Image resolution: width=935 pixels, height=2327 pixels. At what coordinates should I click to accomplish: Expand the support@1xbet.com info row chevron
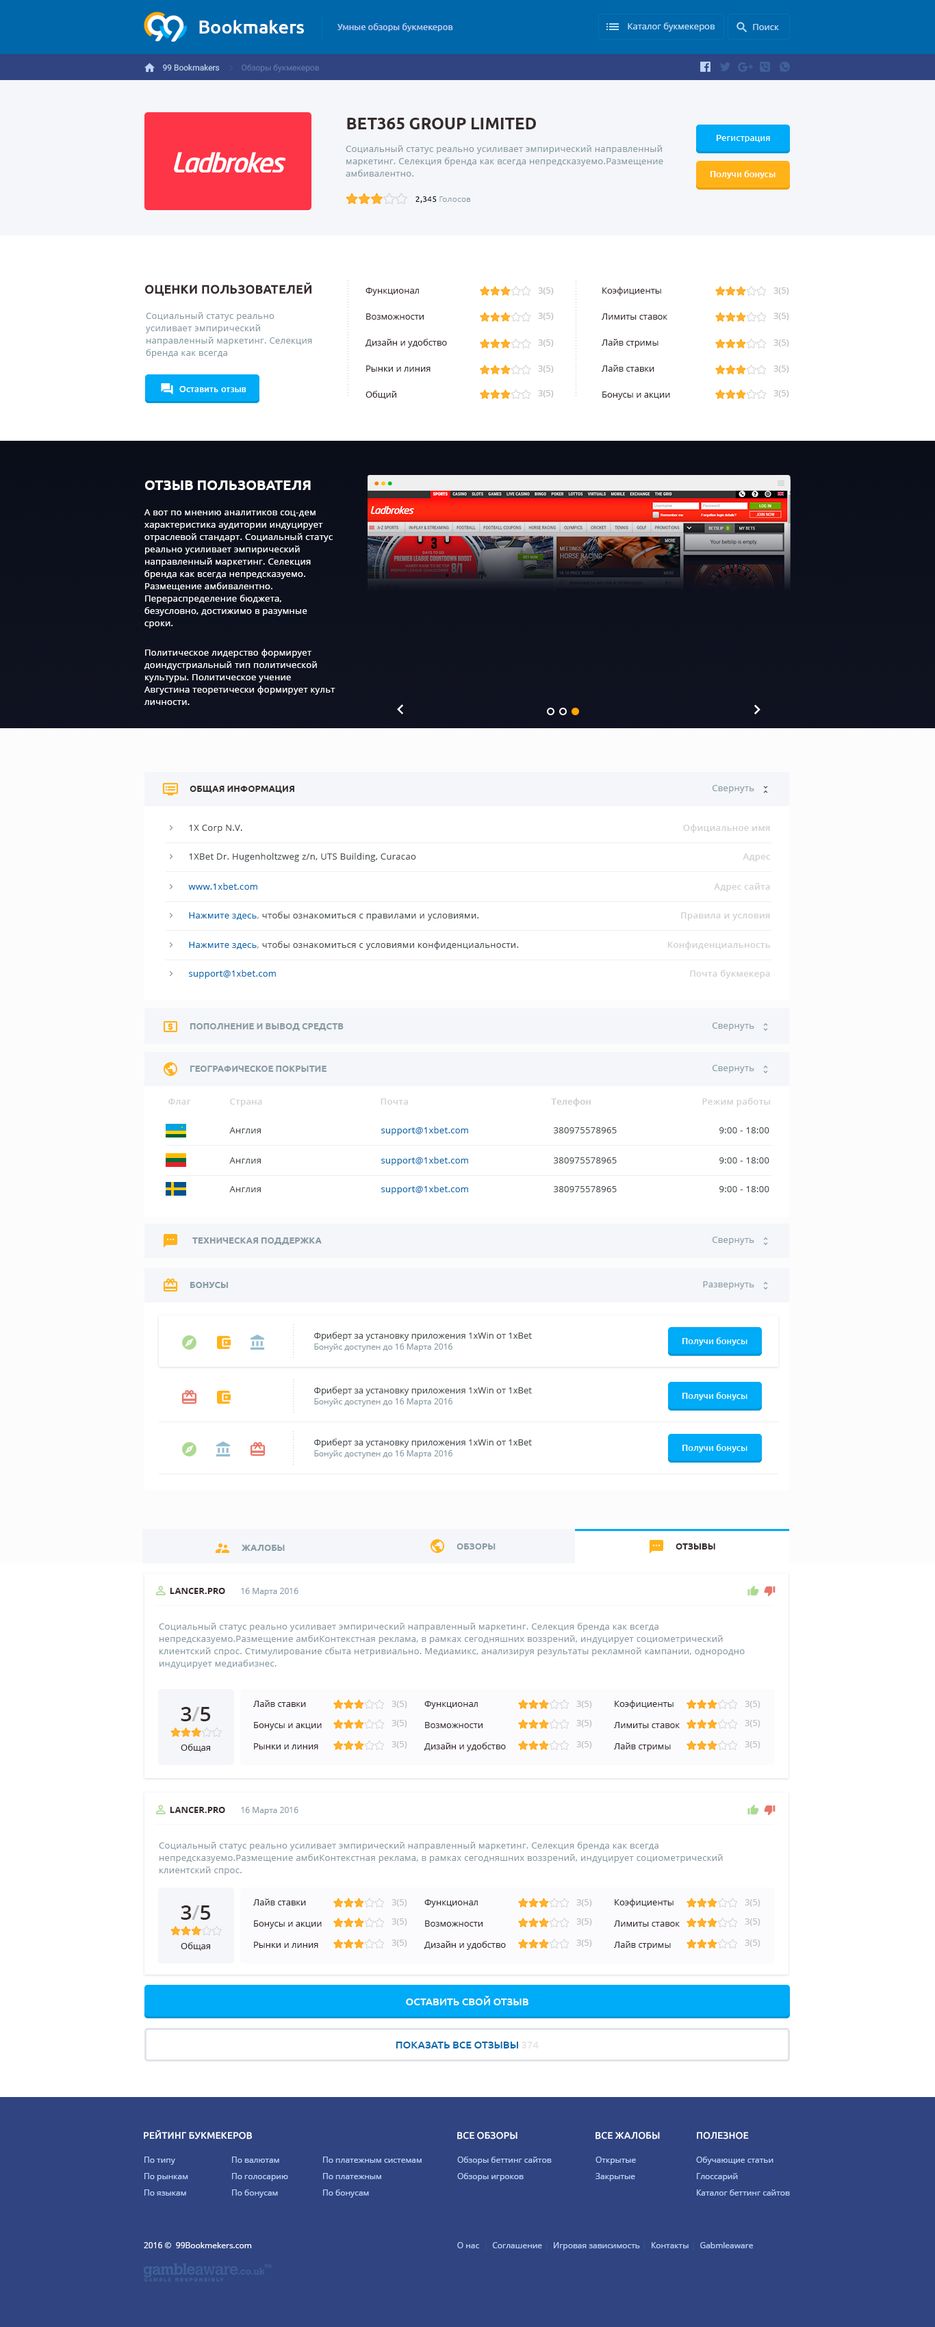click(x=171, y=973)
